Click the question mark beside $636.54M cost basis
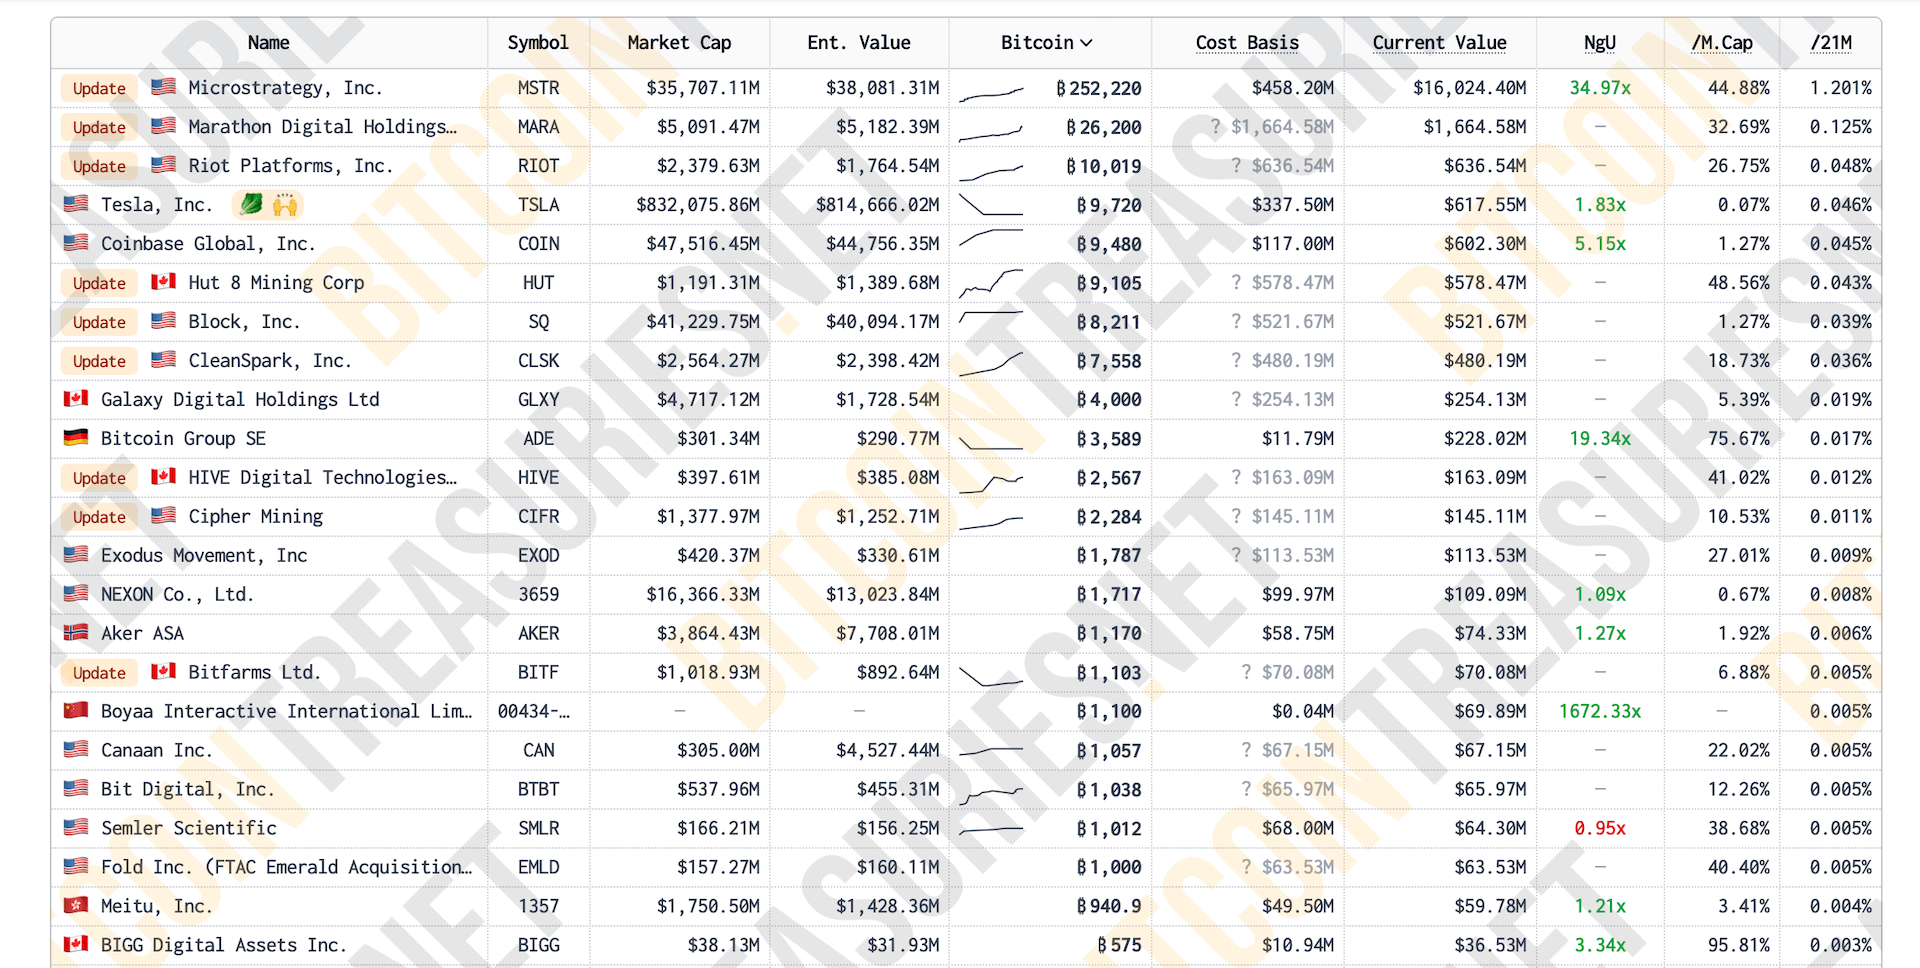The width and height of the screenshot is (1920, 968). tap(1236, 165)
